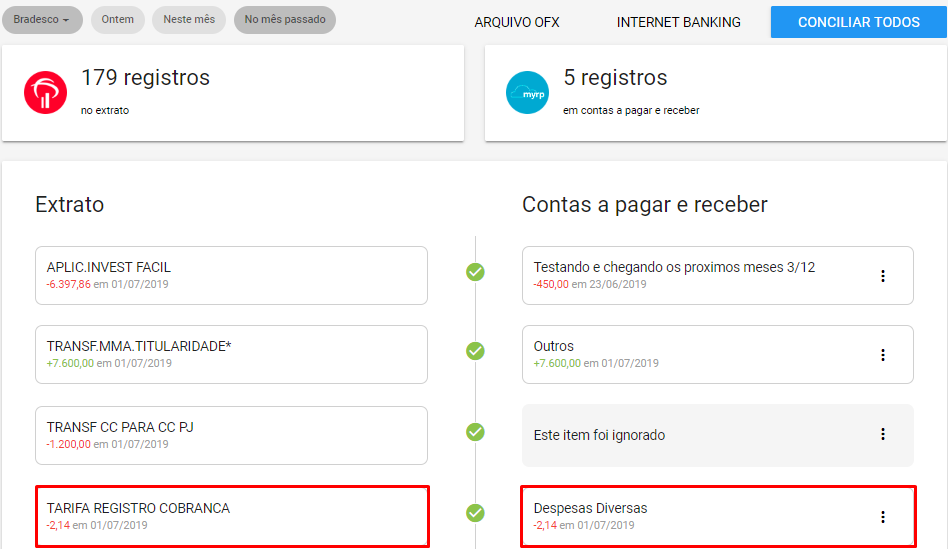
Task: Click green checkmark beside TRANSF CC PARA CC PJ
Action: pos(475,432)
